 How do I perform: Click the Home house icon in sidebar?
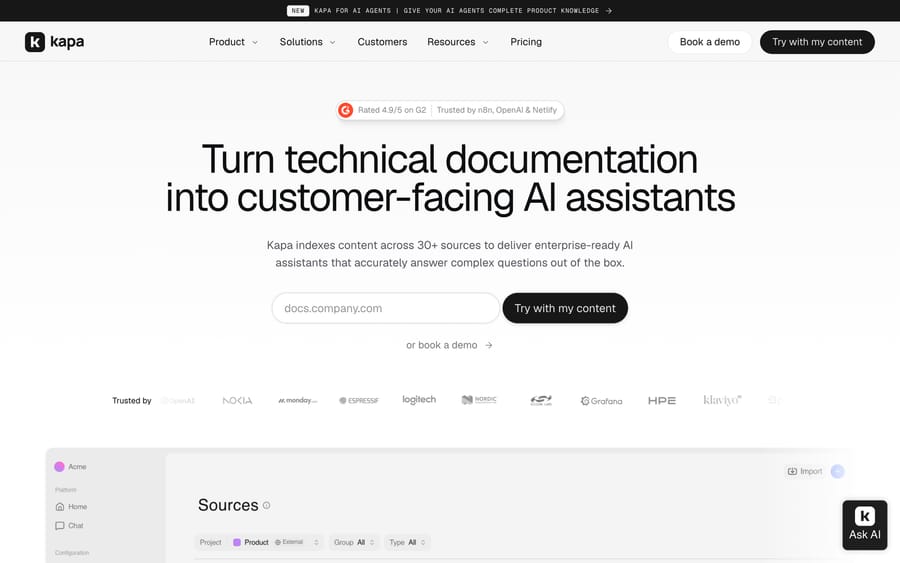[x=60, y=507]
